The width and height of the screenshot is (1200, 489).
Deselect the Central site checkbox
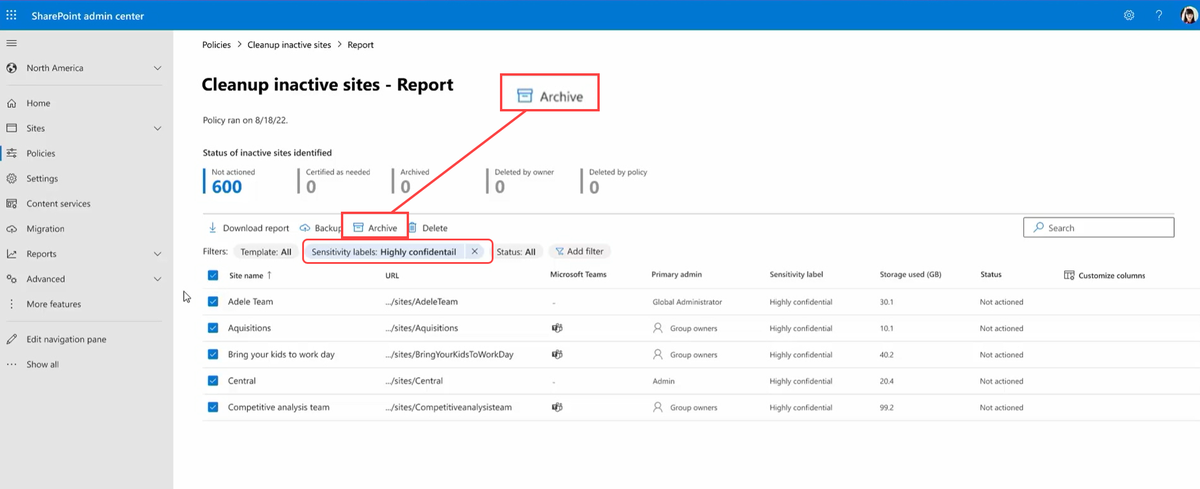213,381
